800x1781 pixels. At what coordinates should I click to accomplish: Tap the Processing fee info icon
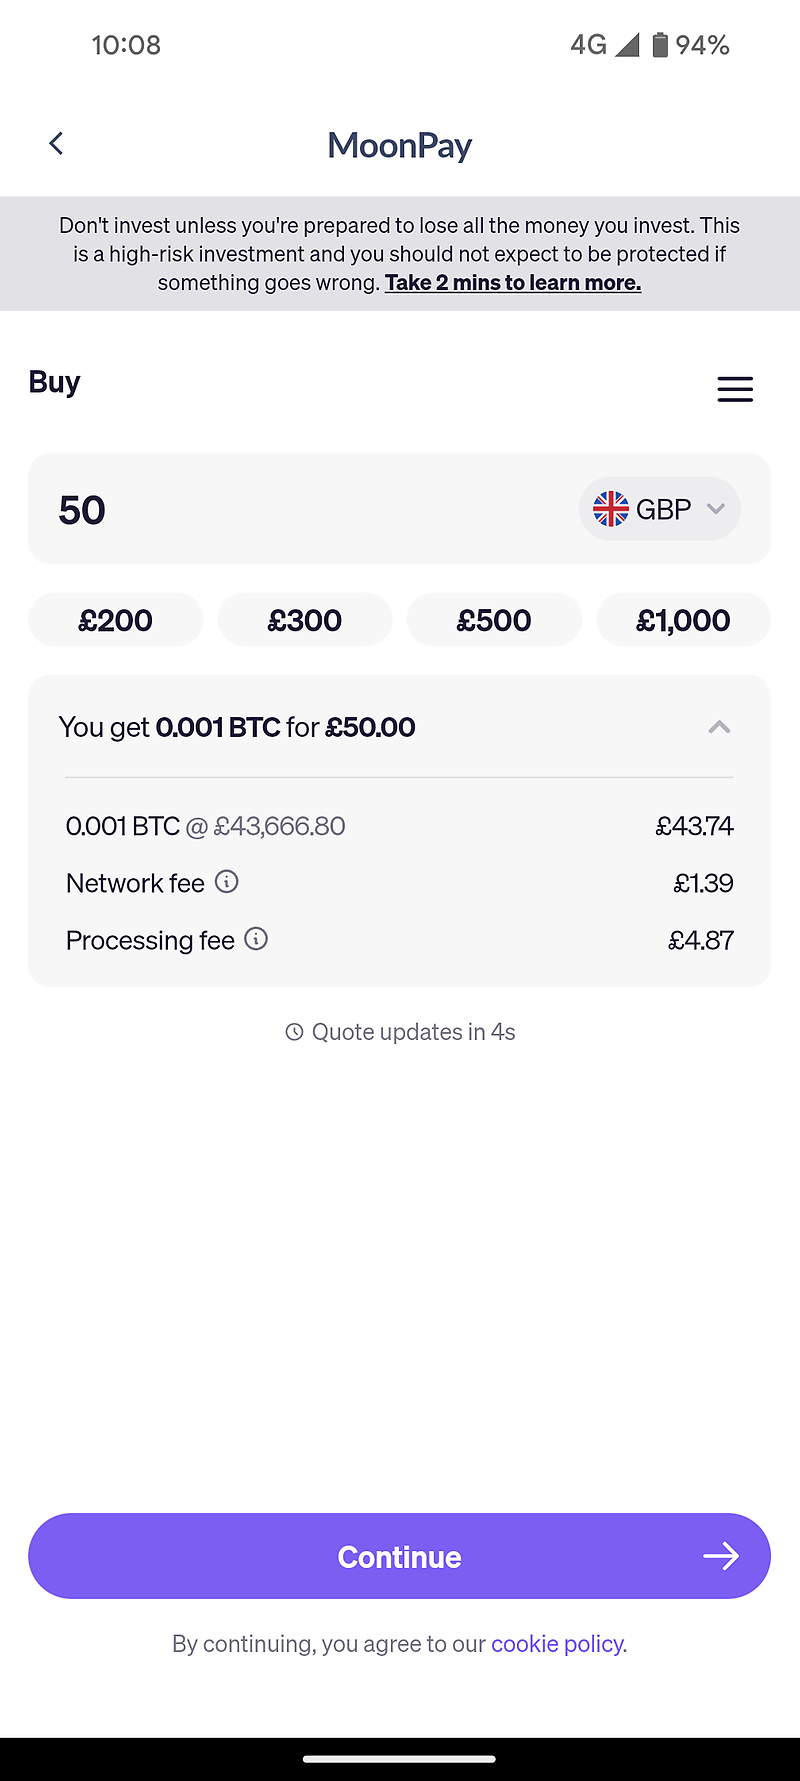(x=256, y=939)
